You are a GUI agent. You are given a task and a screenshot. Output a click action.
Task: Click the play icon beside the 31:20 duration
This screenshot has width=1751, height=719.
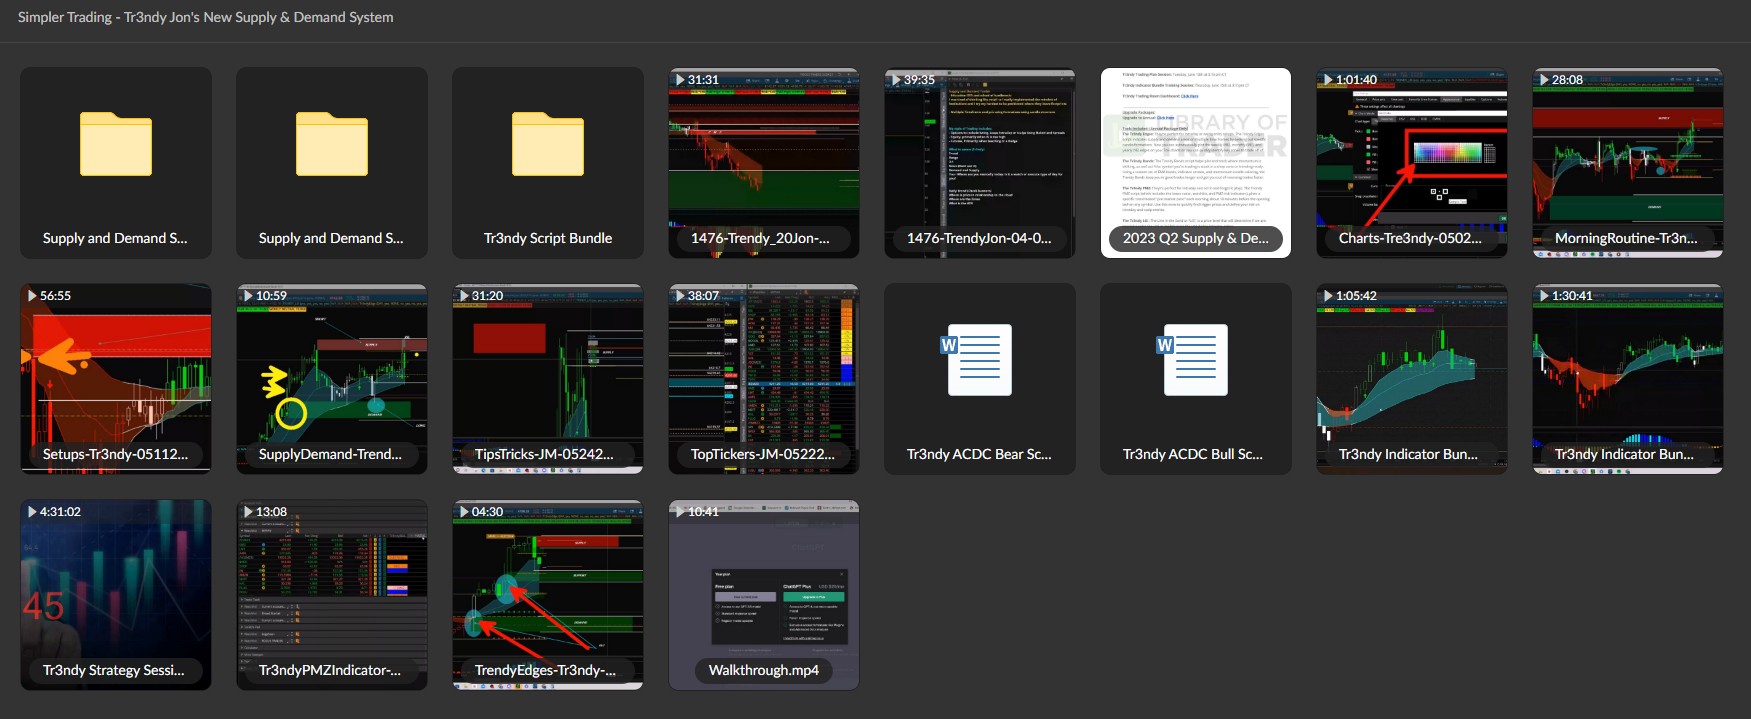point(464,296)
